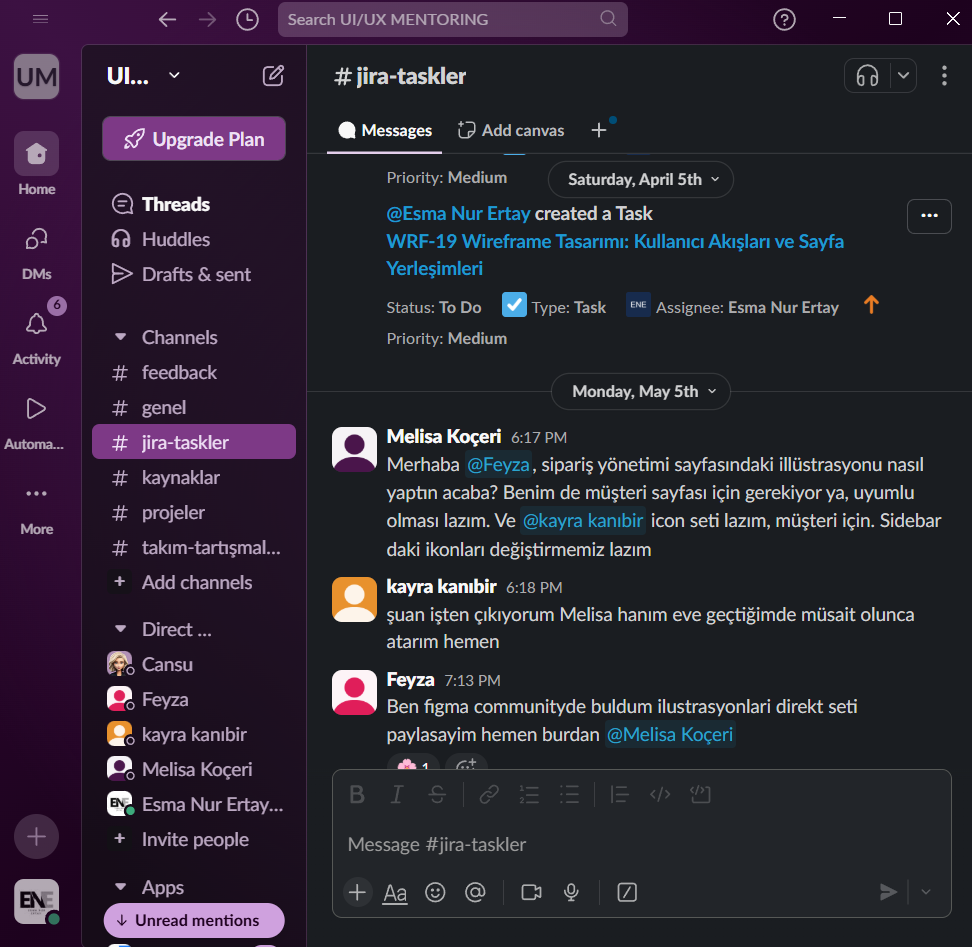Open the mention someone icon

[x=475, y=892]
